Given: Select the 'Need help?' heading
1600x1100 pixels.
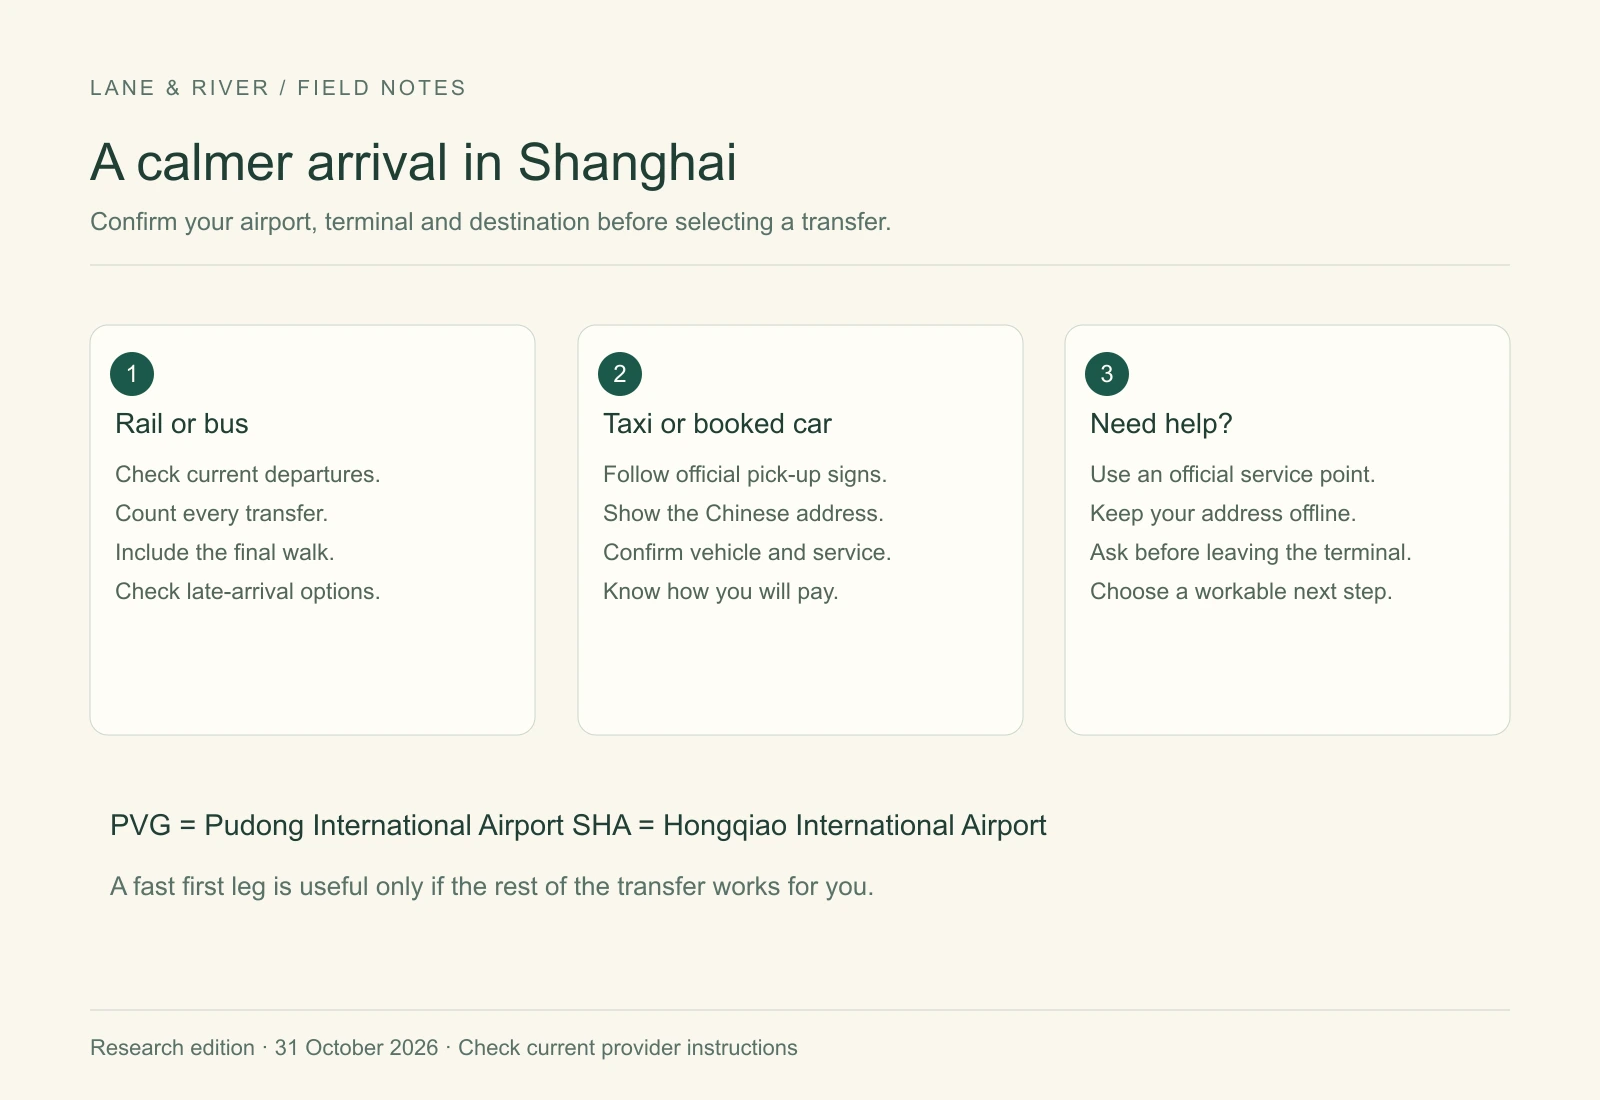Looking at the screenshot, I should 1161,424.
